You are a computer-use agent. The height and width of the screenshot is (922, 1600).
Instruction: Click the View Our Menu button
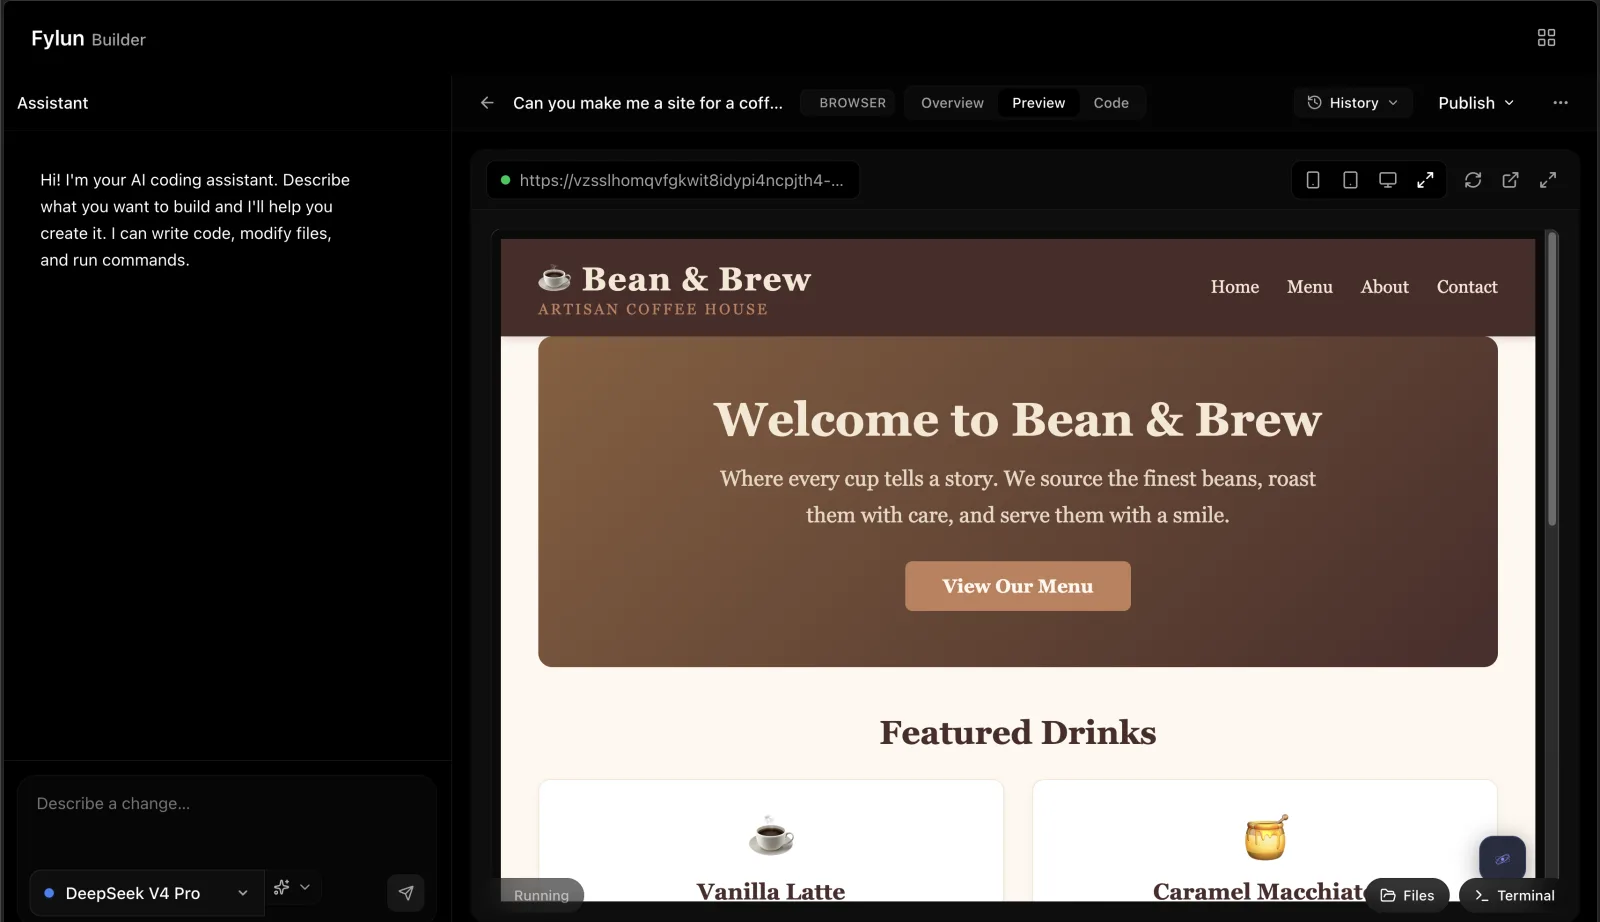[1018, 586]
